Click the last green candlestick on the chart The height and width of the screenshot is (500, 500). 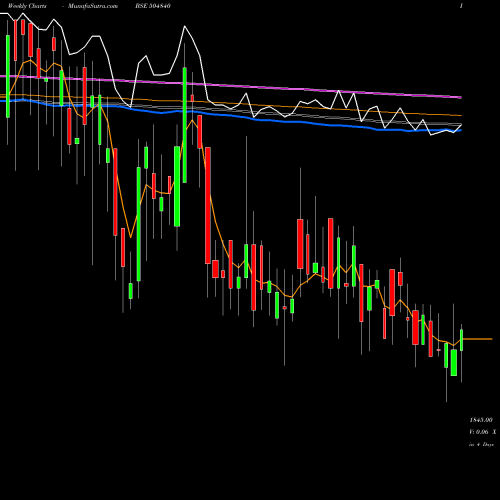pos(462,340)
